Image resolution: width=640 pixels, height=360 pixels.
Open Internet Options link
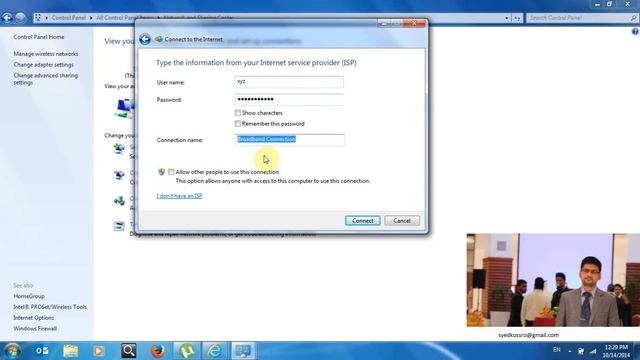33,318
